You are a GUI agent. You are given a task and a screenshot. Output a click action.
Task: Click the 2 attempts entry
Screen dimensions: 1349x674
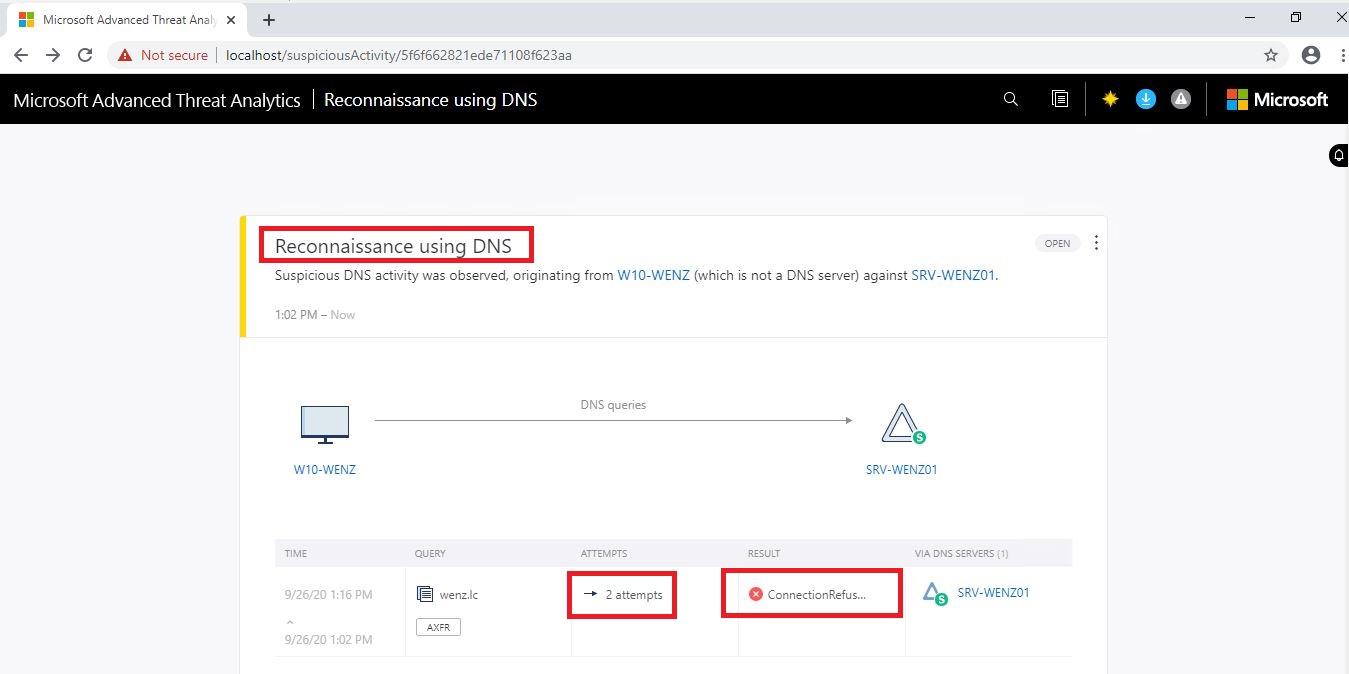(624, 594)
